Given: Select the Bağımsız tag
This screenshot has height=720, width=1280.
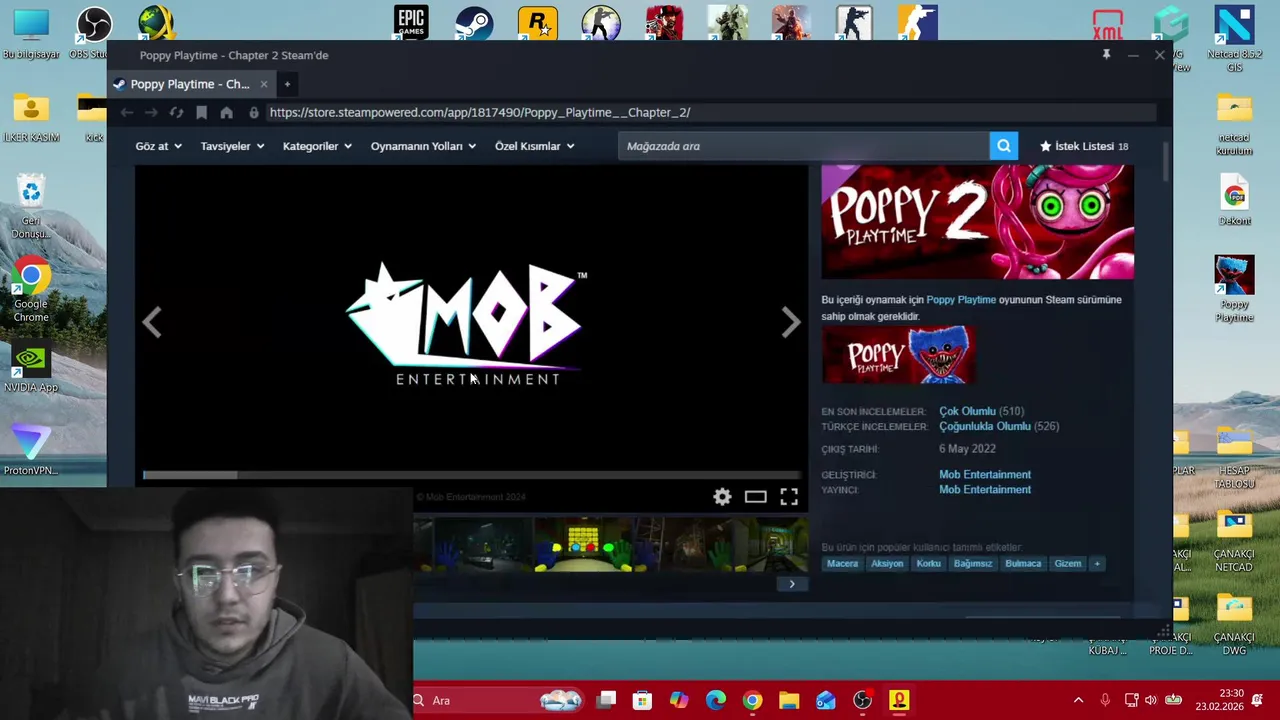Looking at the screenshot, I should [973, 564].
